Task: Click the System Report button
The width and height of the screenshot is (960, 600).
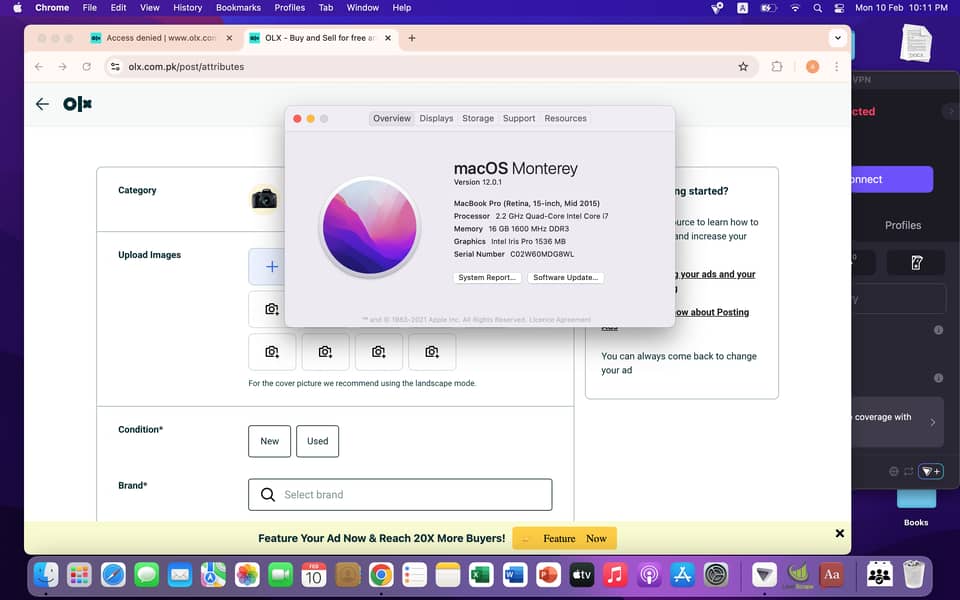Action: pos(486,277)
